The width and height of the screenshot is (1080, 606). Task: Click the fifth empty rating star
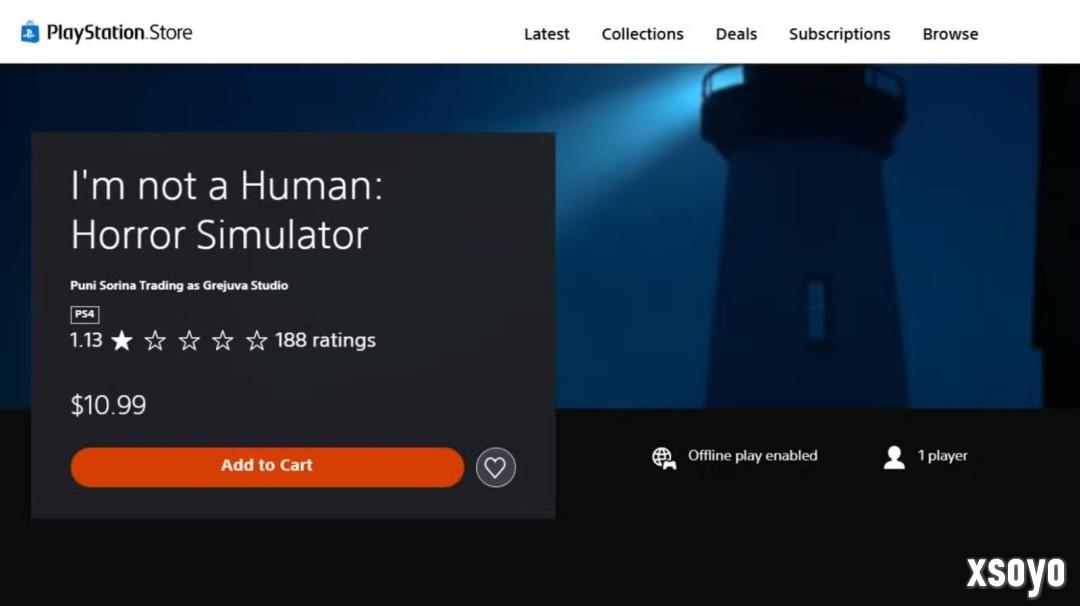click(x=257, y=341)
